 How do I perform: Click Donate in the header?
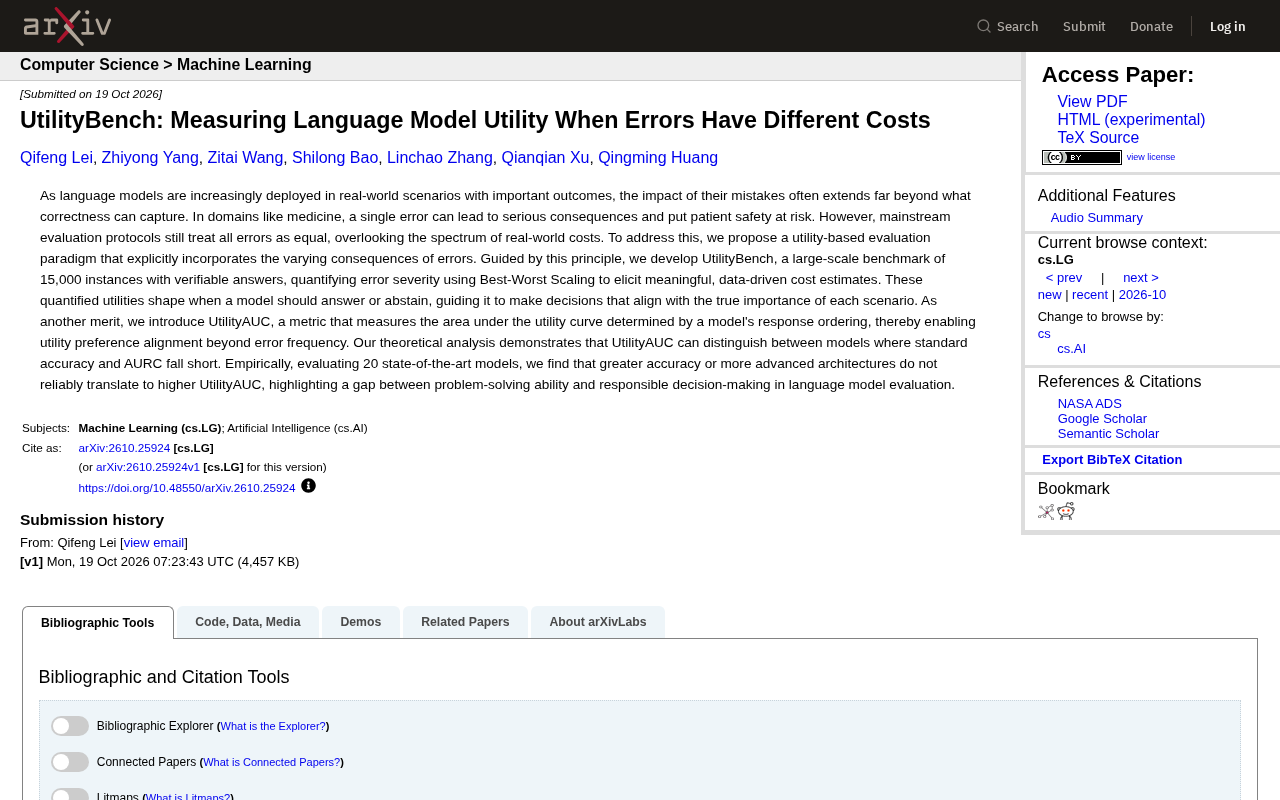(1151, 26)
